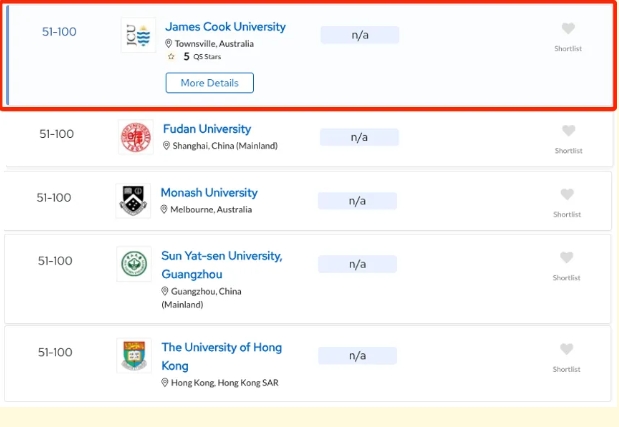Open Sun Yat-sen University, Guangzhou link
Viewport: 619px width, 427px height.
point(221,265)
